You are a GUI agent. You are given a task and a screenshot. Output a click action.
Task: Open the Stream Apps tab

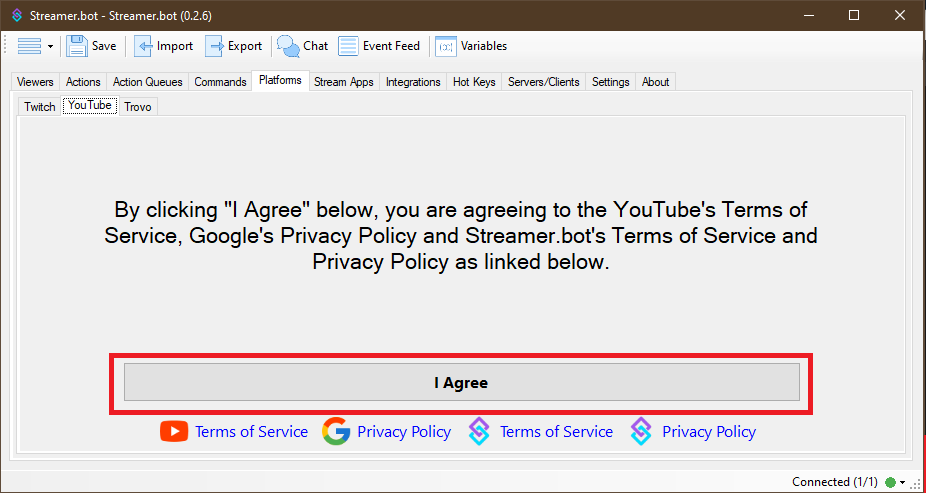(344, 82)
